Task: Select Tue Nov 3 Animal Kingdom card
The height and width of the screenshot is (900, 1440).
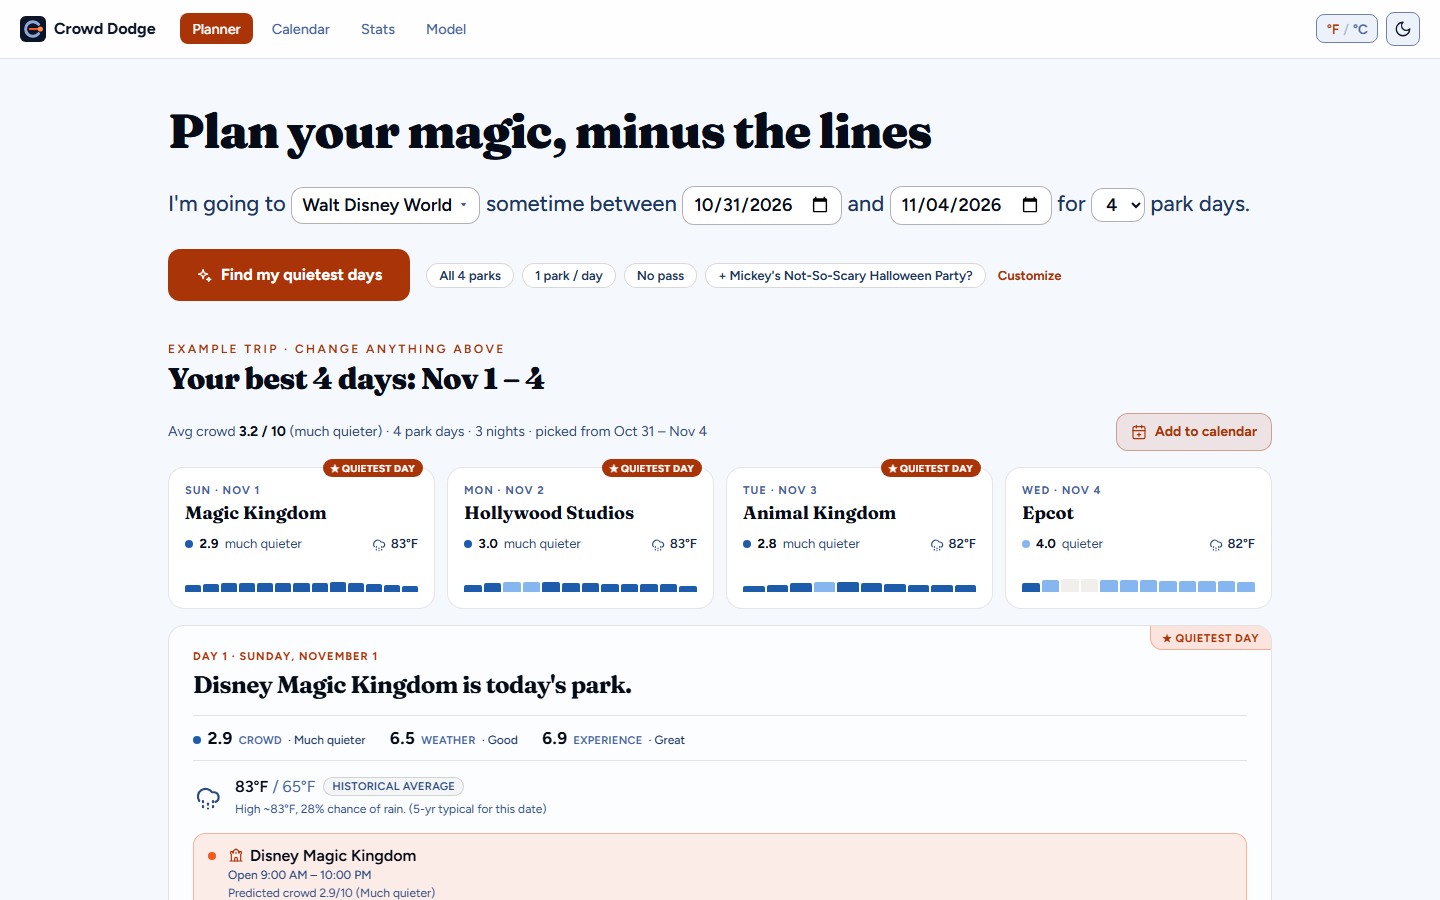Action: tap(859, 538)
